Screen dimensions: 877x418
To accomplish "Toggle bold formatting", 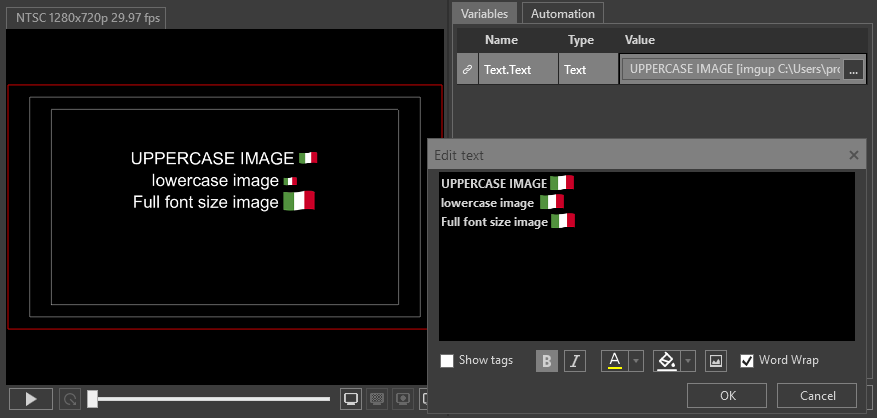I will click(x=547, y=361).
